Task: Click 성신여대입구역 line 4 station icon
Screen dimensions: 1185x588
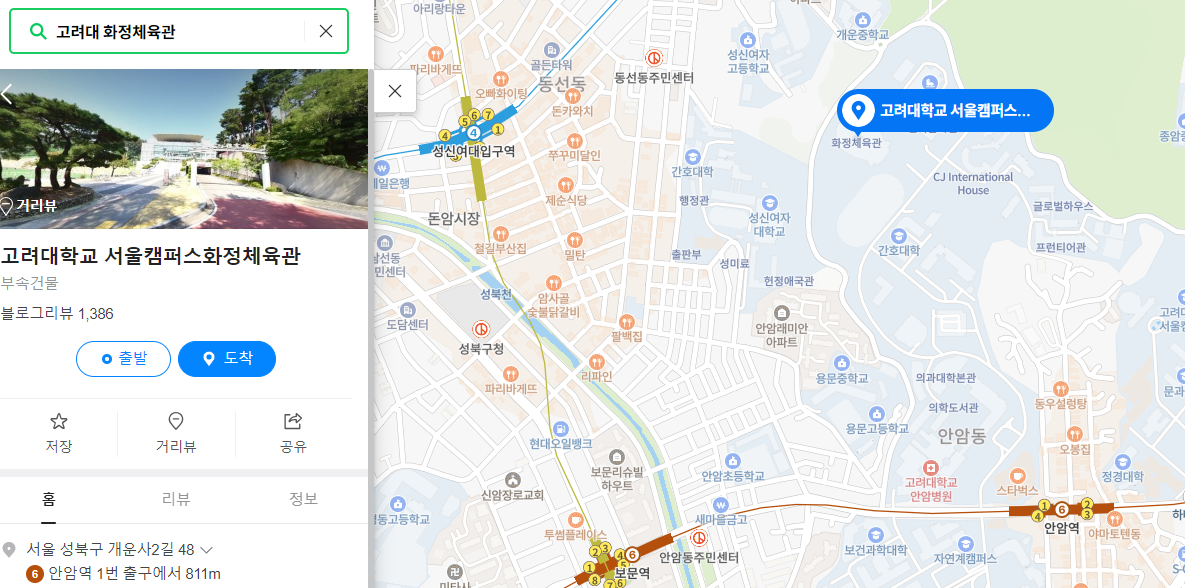Action: [x=474, y=133]
